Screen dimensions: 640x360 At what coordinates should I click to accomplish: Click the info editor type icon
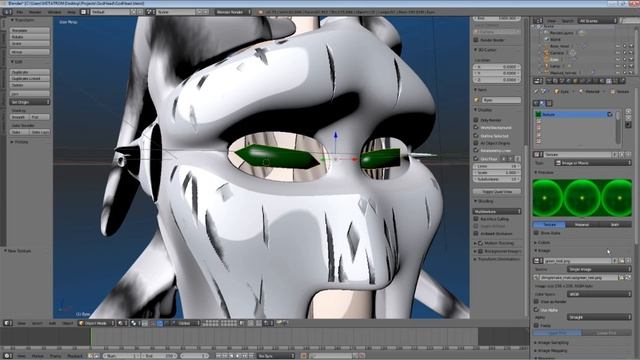coord(7,12)
